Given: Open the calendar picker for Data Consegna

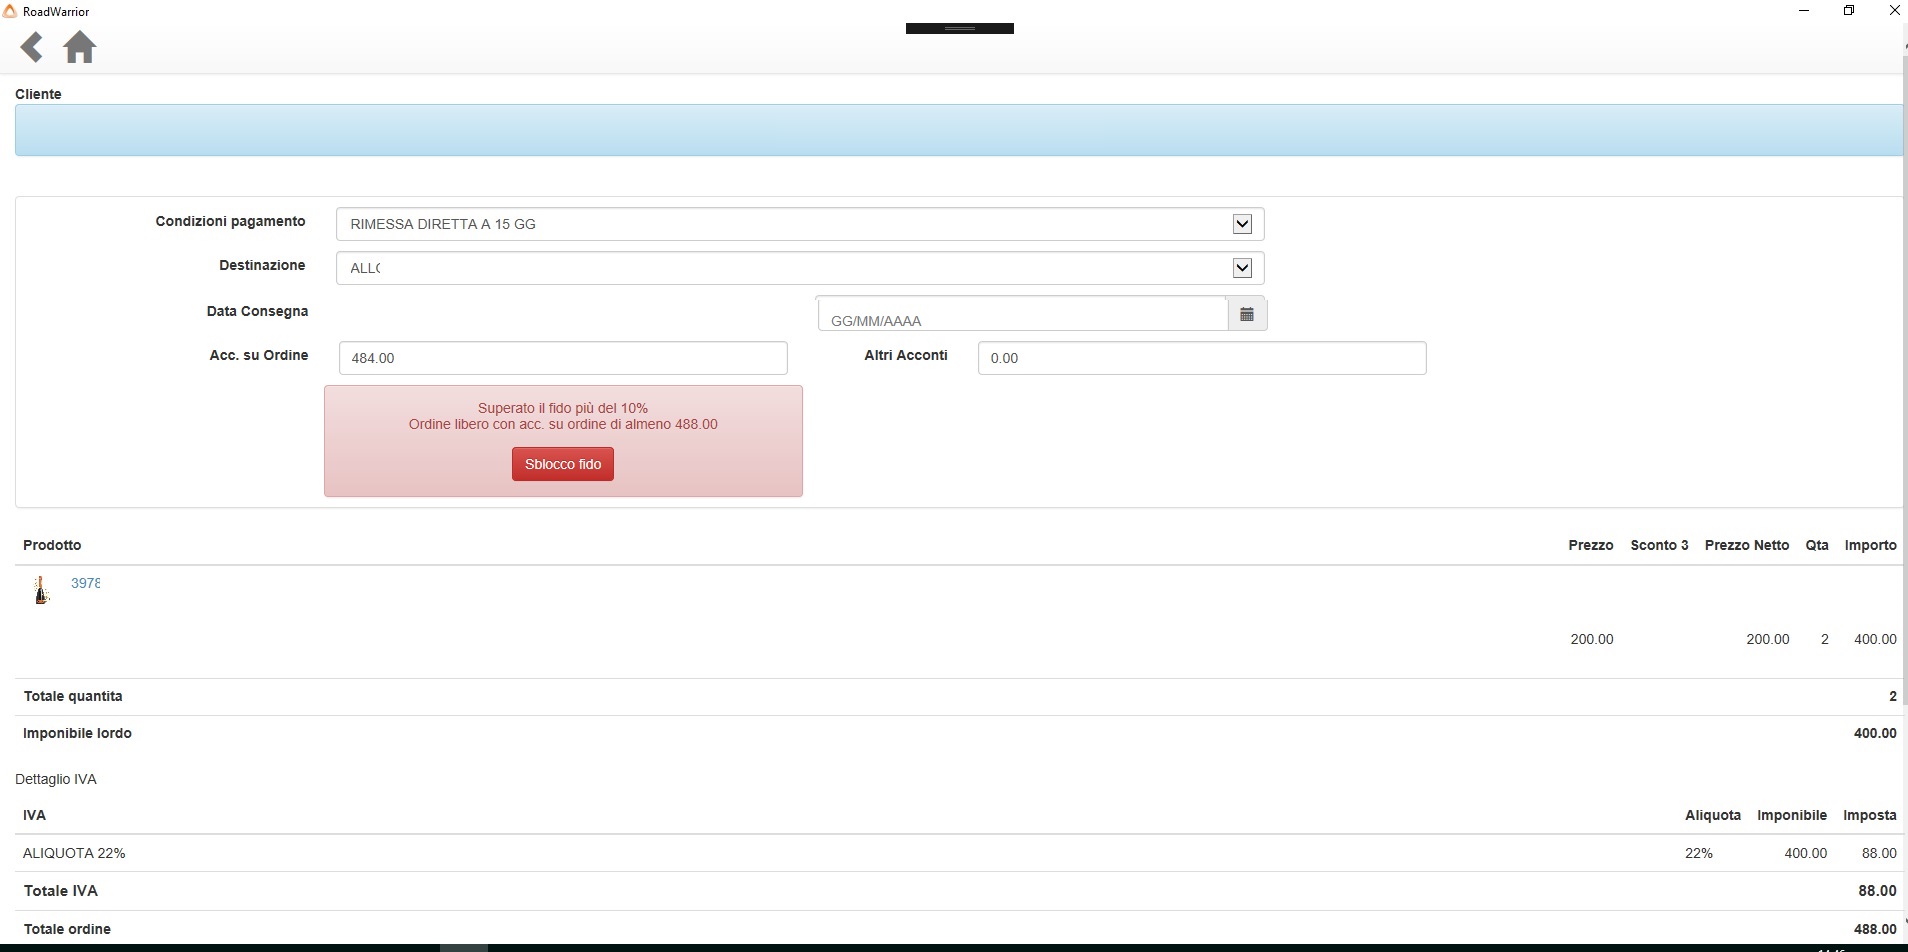Looking at the screenshot, I should (x=1246, y=314).
